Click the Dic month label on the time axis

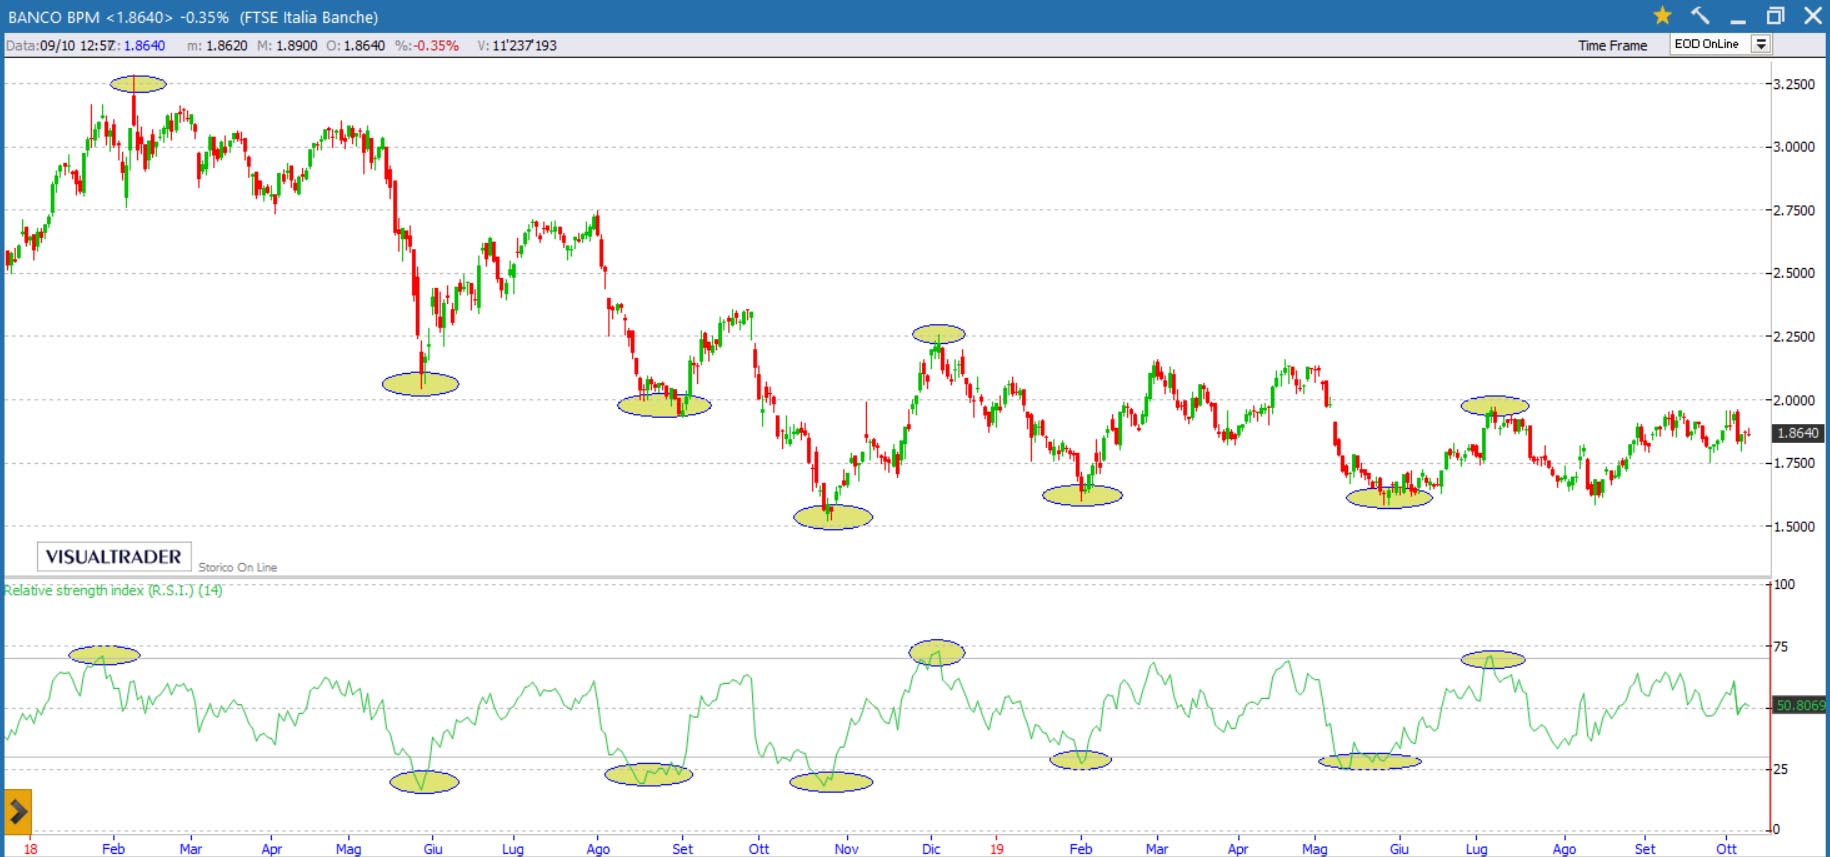pos(931,848)
